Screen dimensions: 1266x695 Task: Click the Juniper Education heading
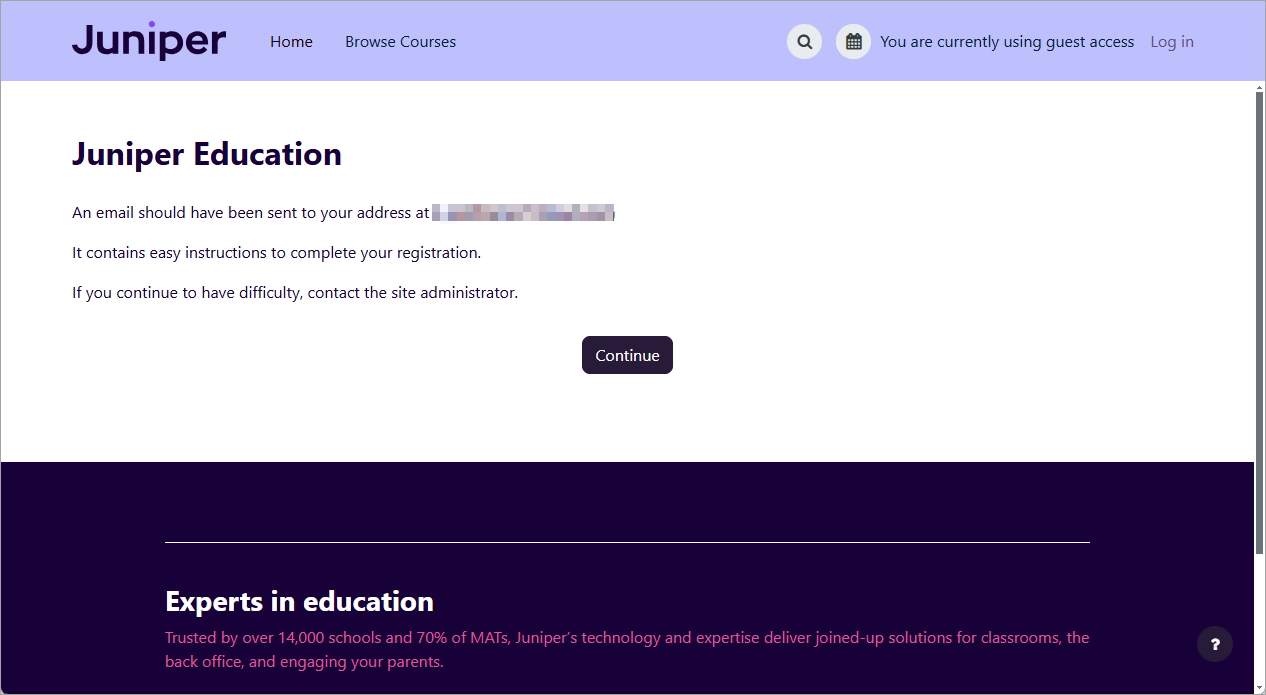coord(207,154)
